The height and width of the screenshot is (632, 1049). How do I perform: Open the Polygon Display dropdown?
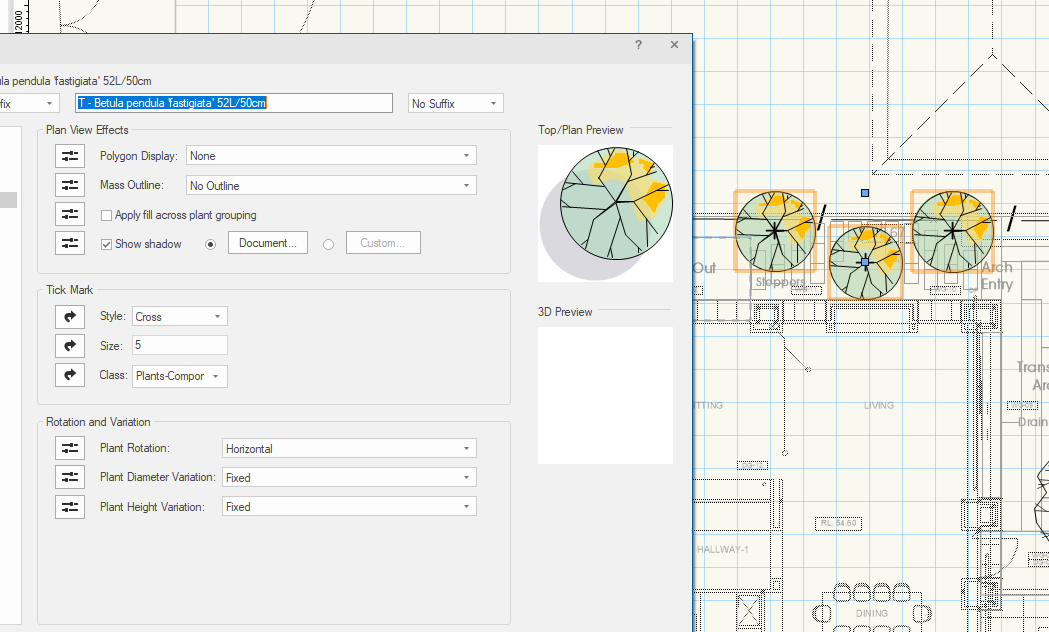click(x=331, y=156)
